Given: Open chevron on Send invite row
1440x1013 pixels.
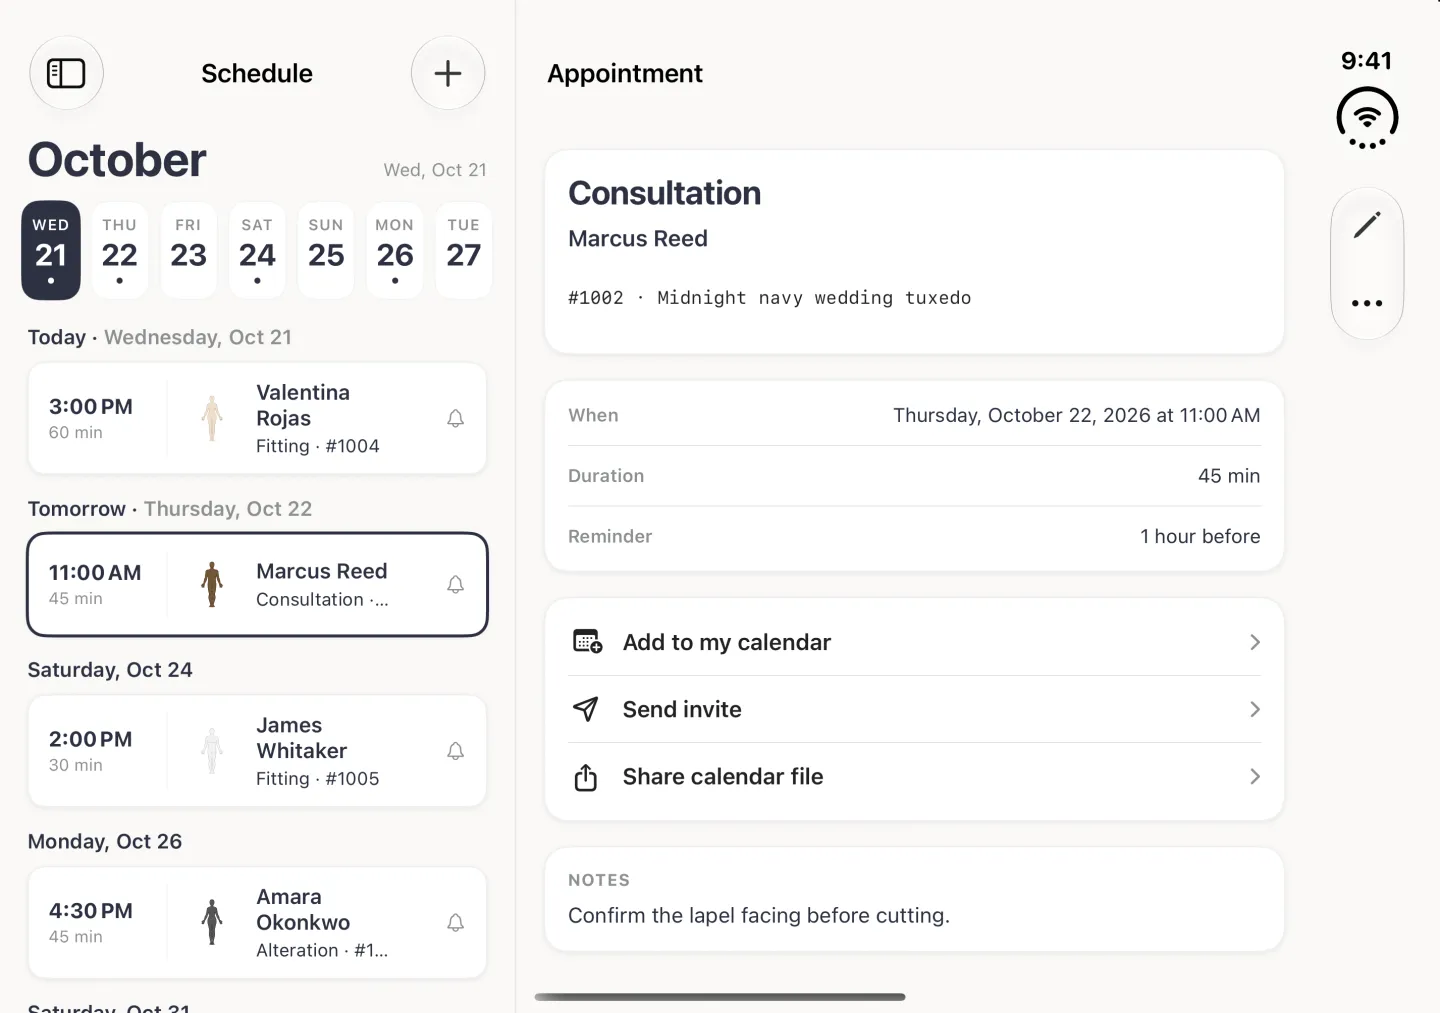Looking at the screenshot, I should coord(1255,709).
